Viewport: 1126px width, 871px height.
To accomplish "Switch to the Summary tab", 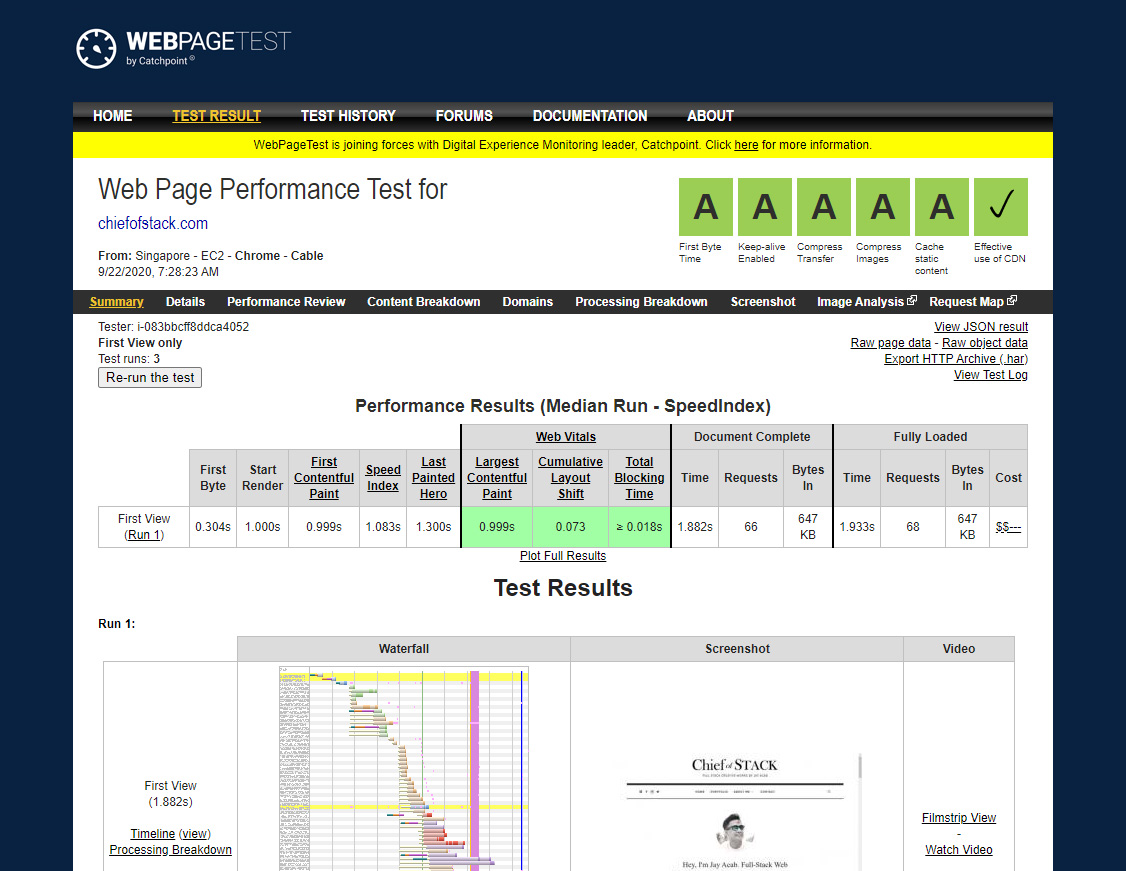I will tap(116, 302).
